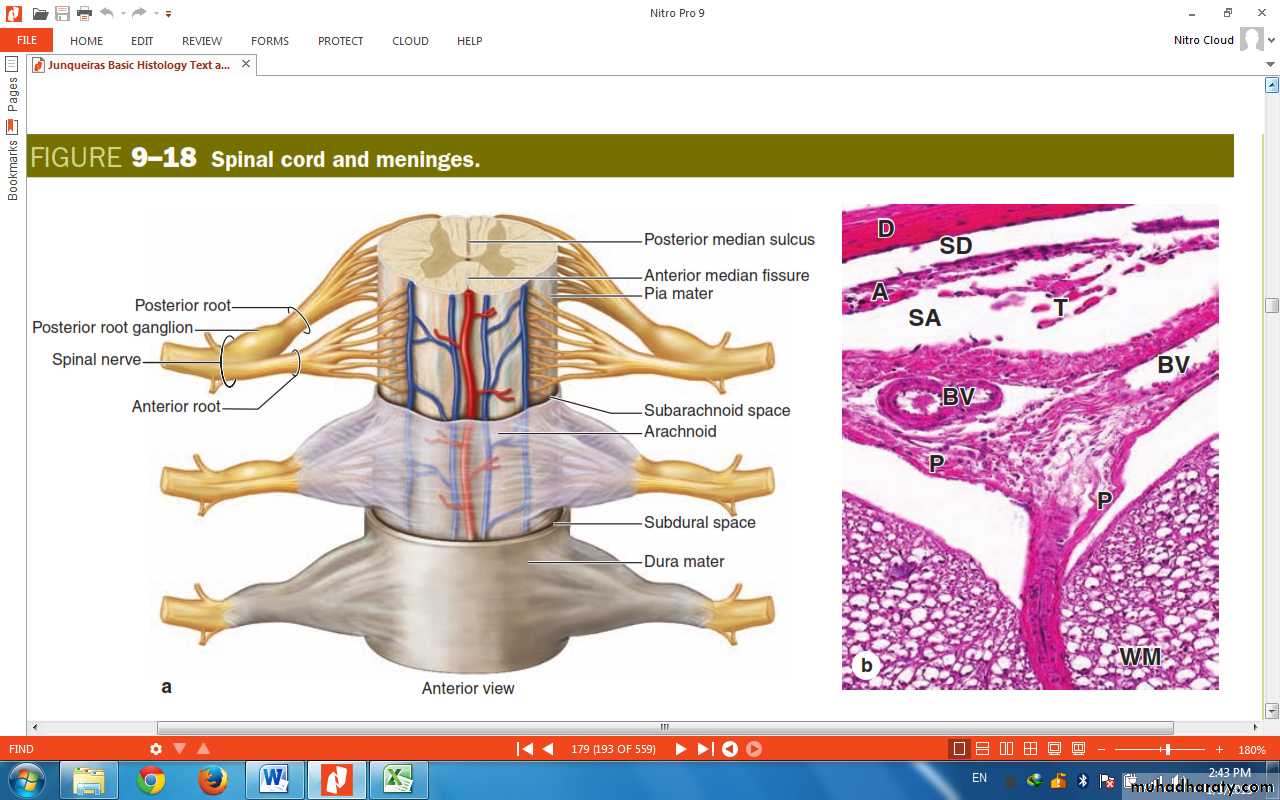Click the zoom slider handle
Viewport: 1280px width, 800px height.
1166,749
